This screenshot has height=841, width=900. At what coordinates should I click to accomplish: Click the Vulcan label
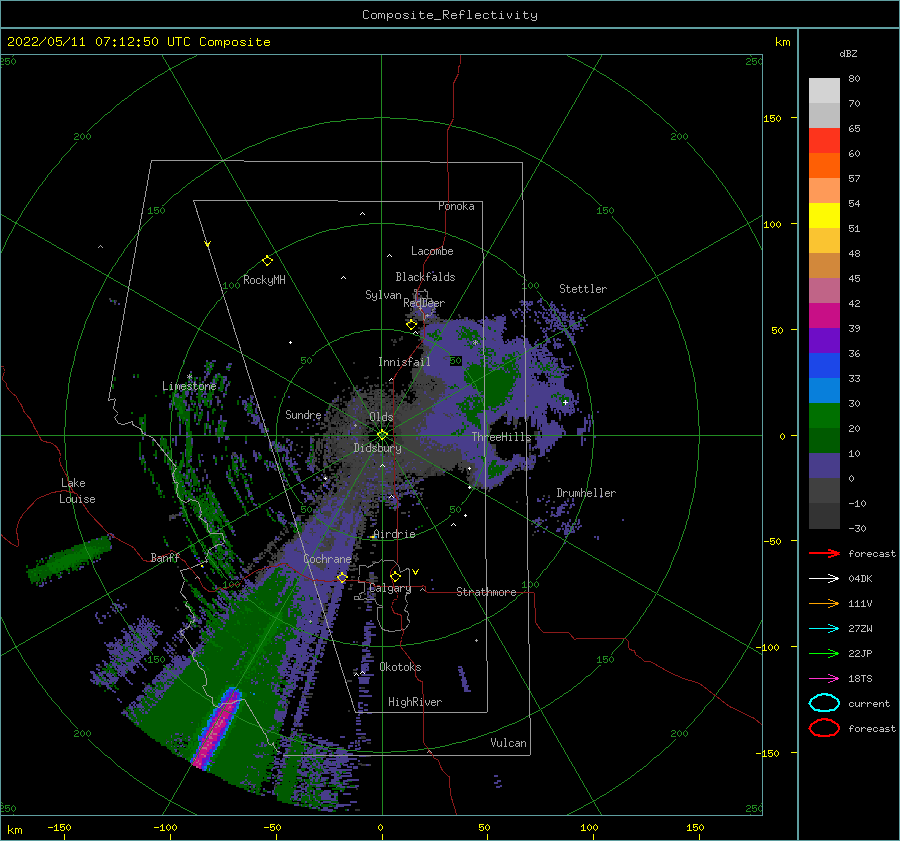click(x=508, y=743)
